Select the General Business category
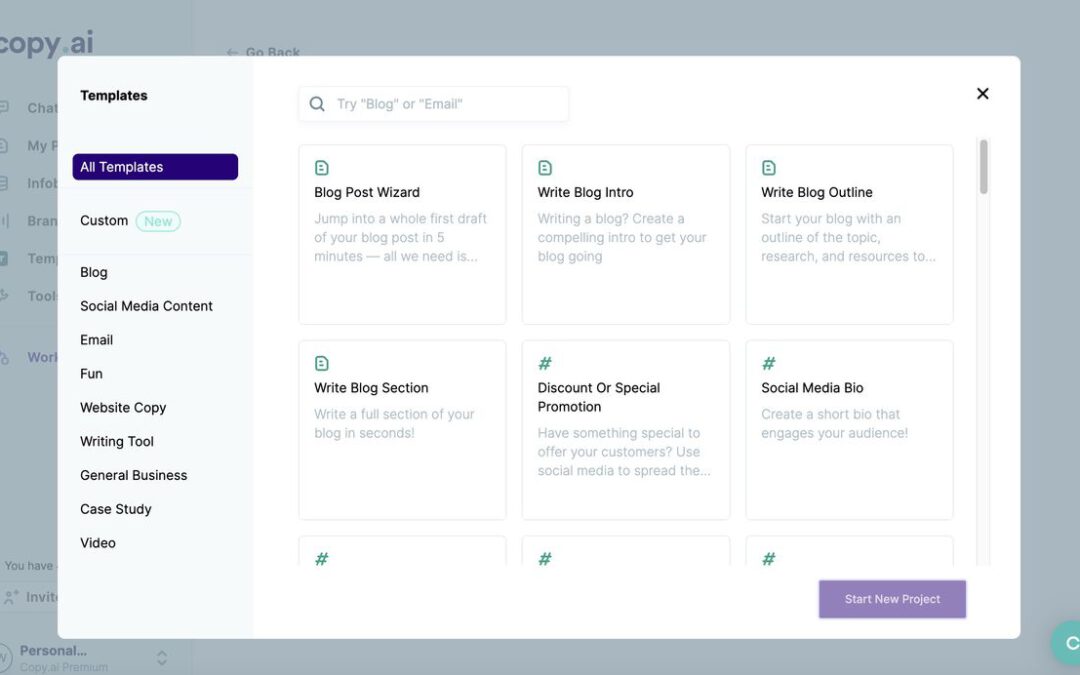The image size is (1080, 675). tap(133, 474)
